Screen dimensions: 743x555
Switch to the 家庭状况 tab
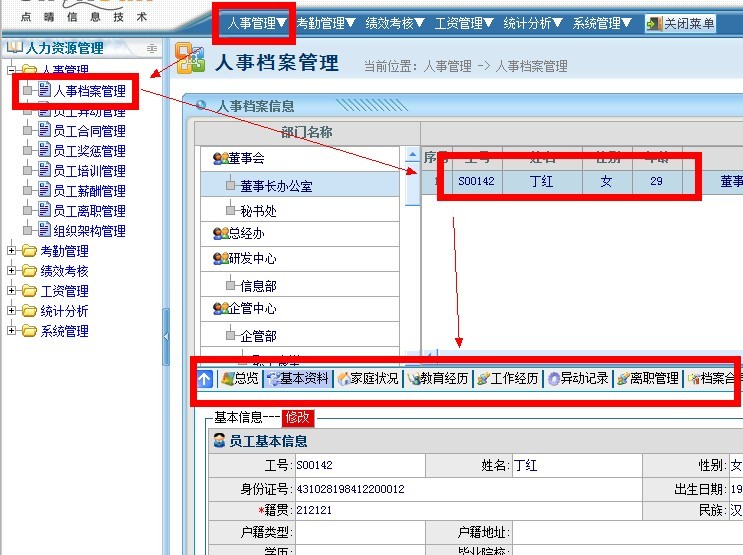(369, 379)
